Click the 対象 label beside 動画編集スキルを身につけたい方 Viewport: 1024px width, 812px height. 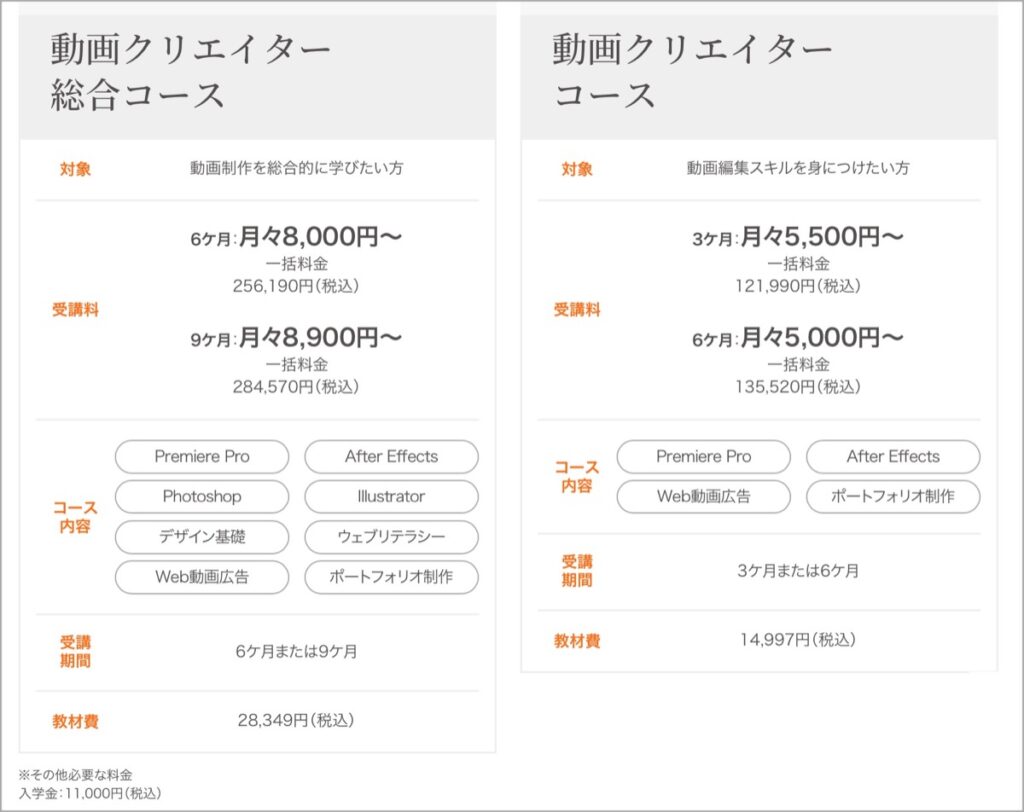tap(577, 169)
